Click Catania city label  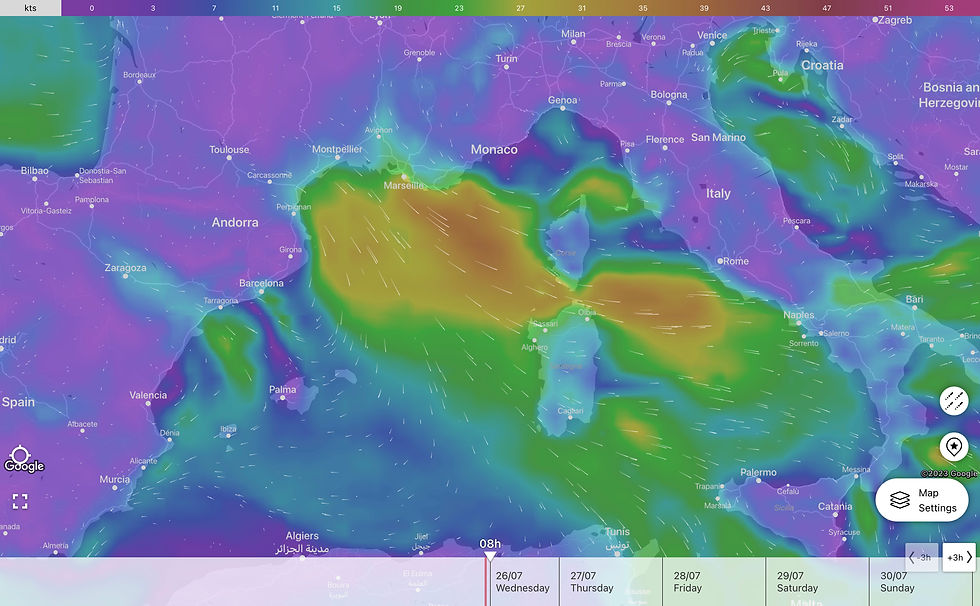click(x=835, y=506)
